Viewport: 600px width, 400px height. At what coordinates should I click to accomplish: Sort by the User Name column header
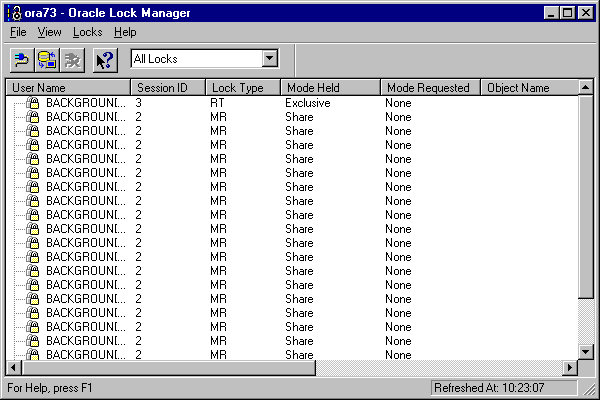pos(68,88)
